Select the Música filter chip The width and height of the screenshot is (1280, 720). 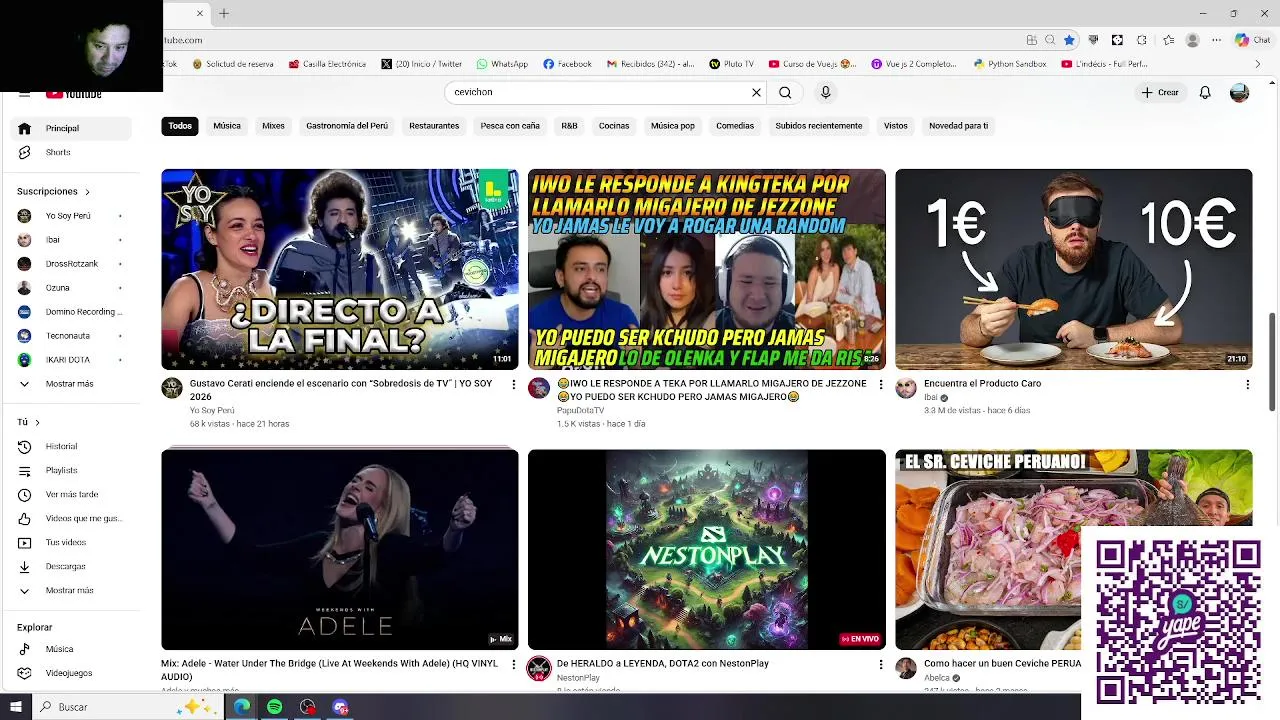pos(227,126)
